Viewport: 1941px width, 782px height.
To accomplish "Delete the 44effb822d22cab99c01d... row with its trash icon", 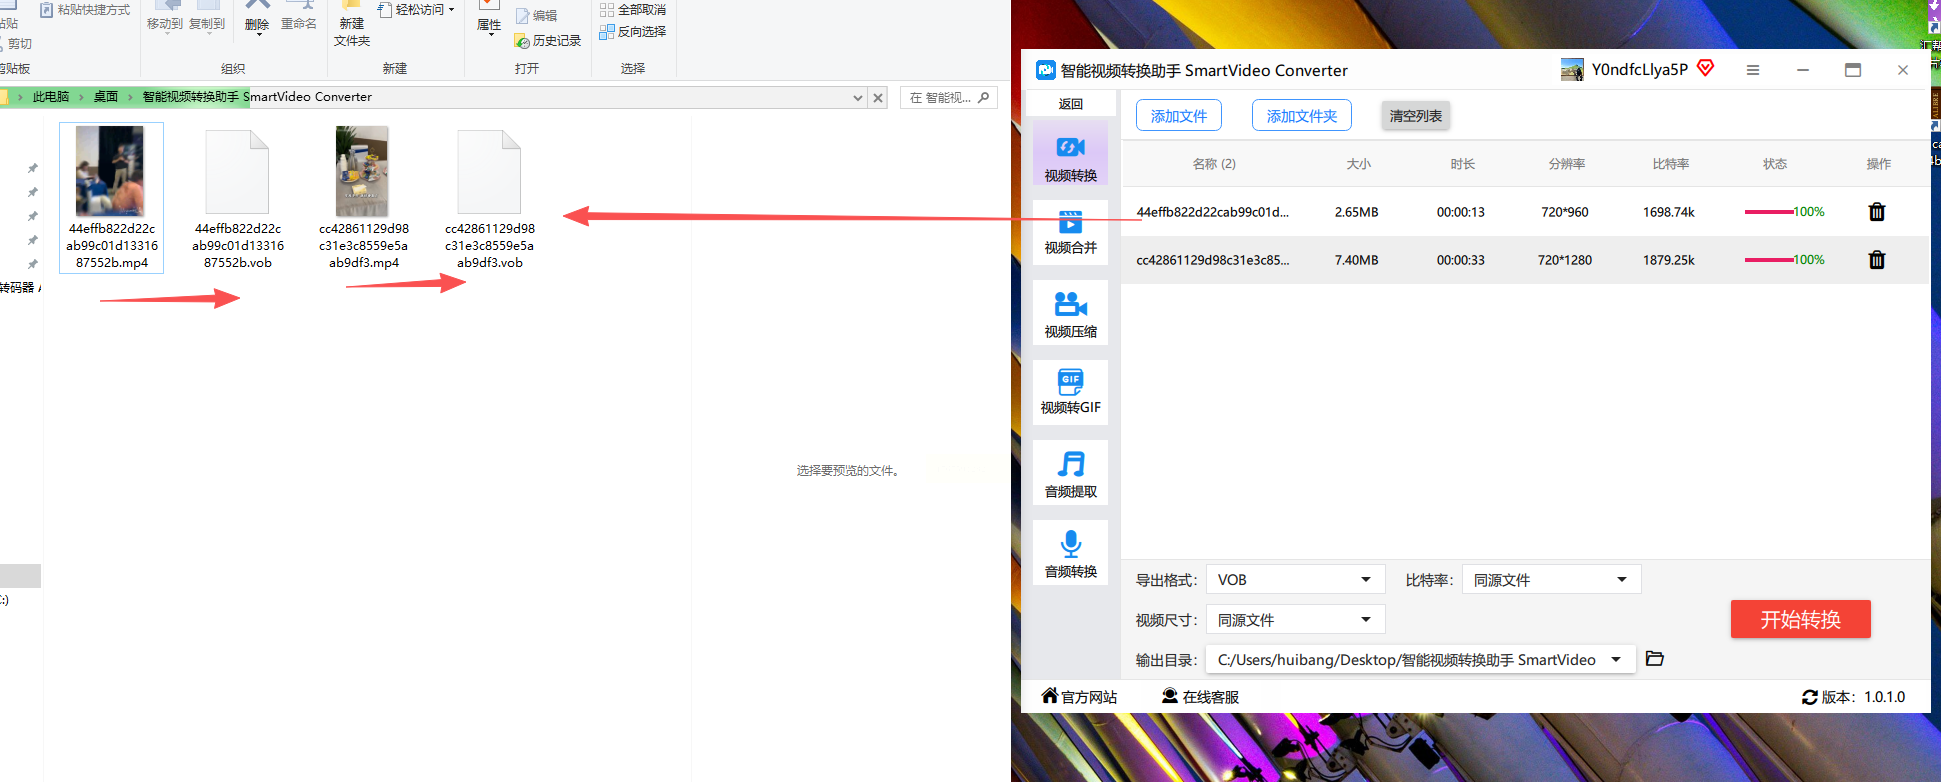I will click(1877, 212).
